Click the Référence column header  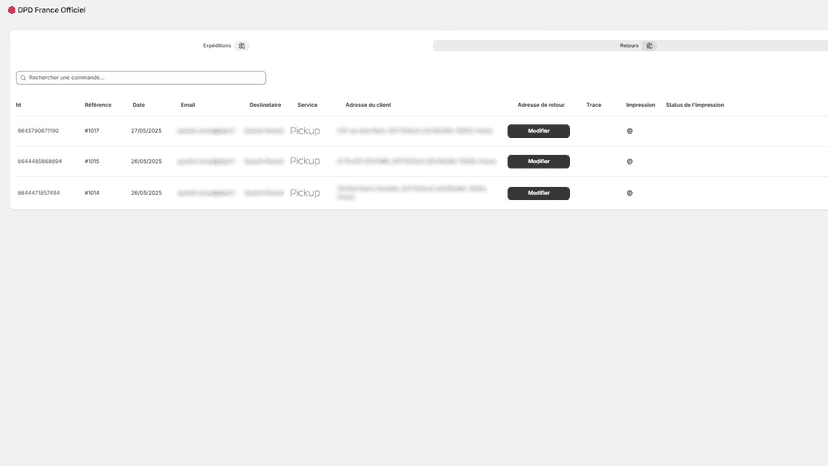tap(98, 105)
